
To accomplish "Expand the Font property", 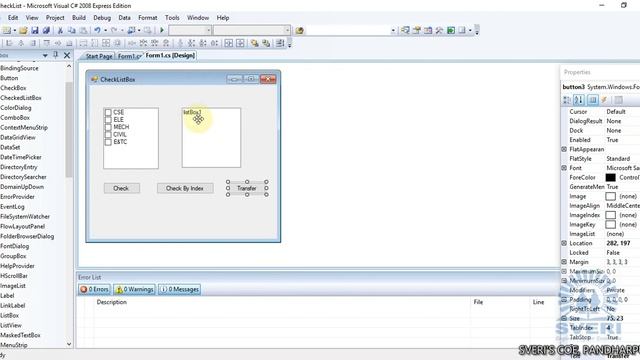I will [x=564, y=168].
